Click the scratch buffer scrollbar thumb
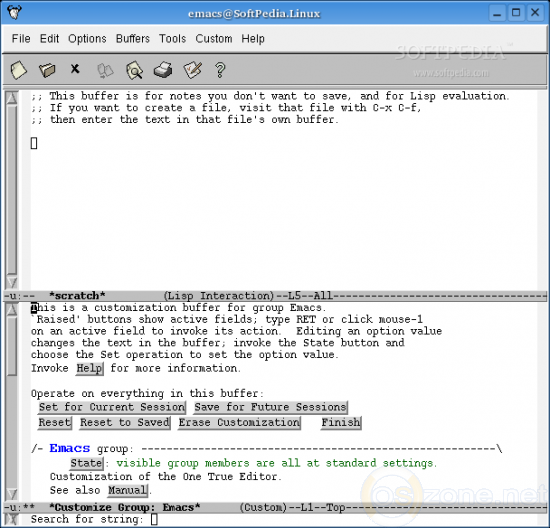550x528 pixels. 12,190
